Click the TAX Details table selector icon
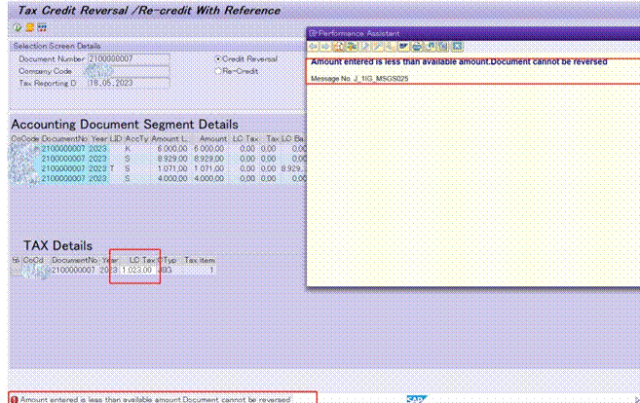The width and height of the screenshot is (640, 403). pos(16,260)
